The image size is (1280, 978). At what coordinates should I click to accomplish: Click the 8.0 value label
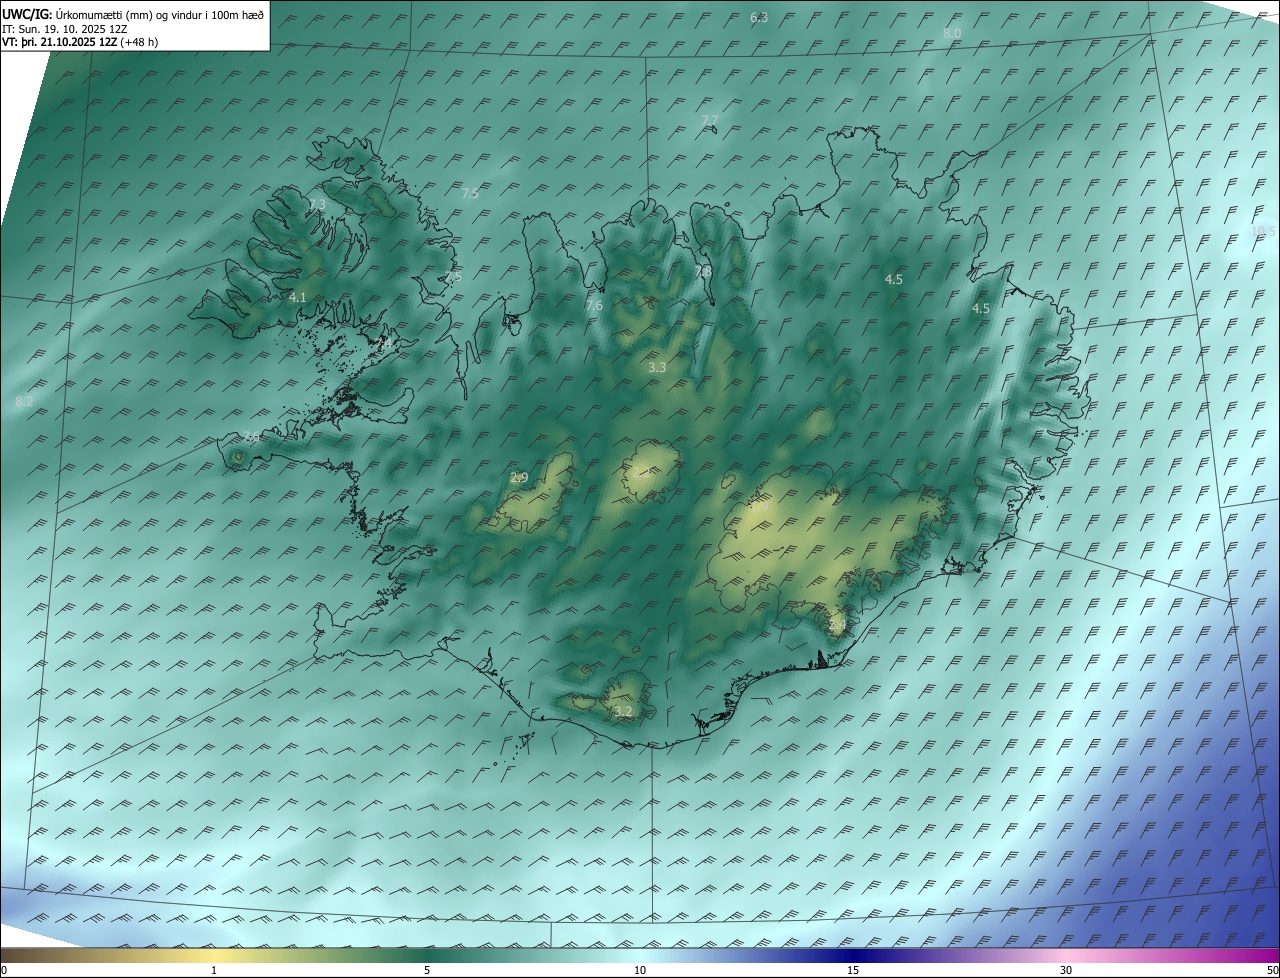pos(952,33)
